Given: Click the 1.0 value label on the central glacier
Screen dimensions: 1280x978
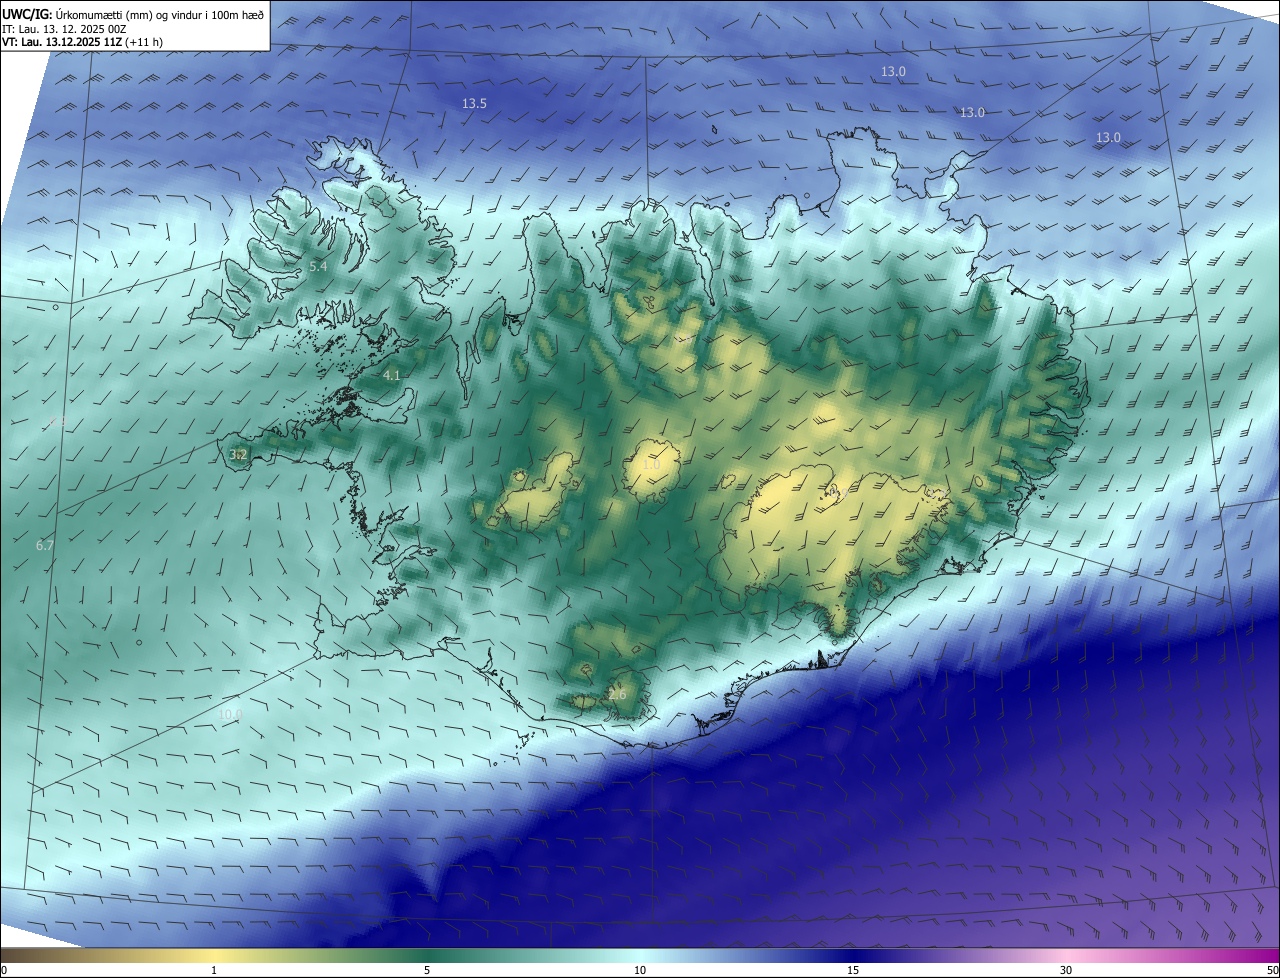Looking at the screenshot, I should [x=651, y=464].
